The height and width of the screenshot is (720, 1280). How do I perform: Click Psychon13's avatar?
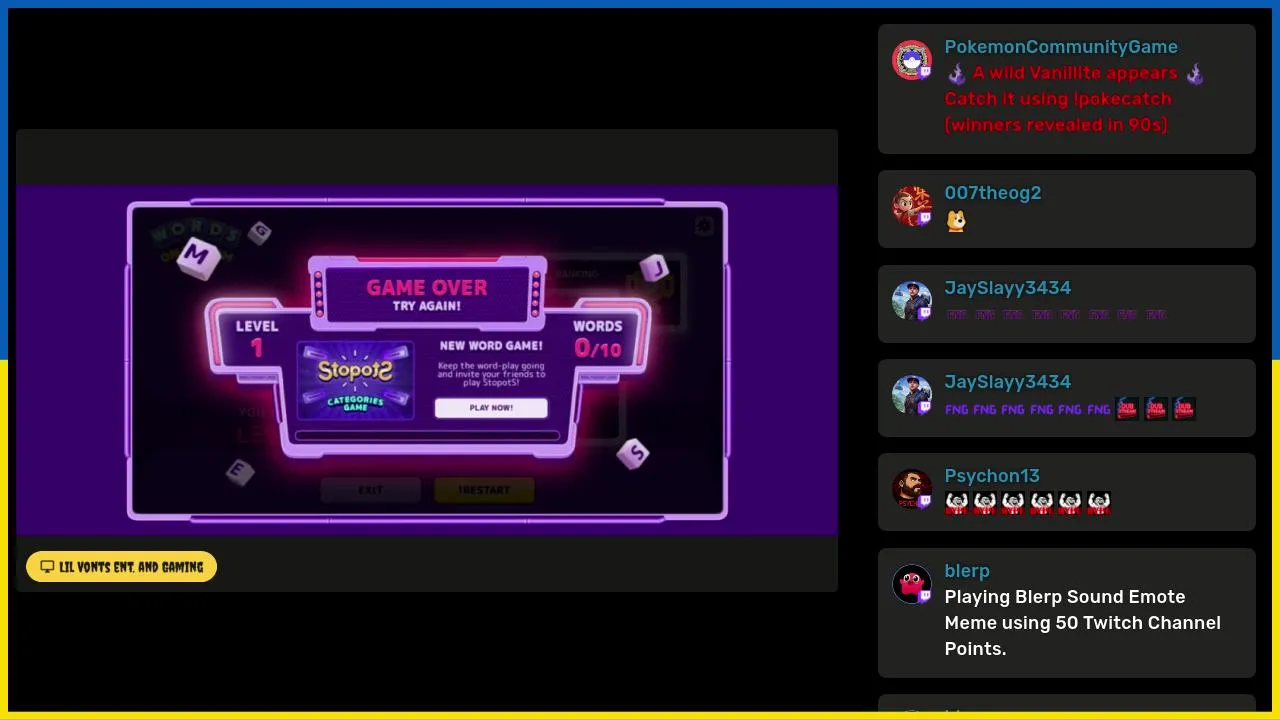(912, 489)
